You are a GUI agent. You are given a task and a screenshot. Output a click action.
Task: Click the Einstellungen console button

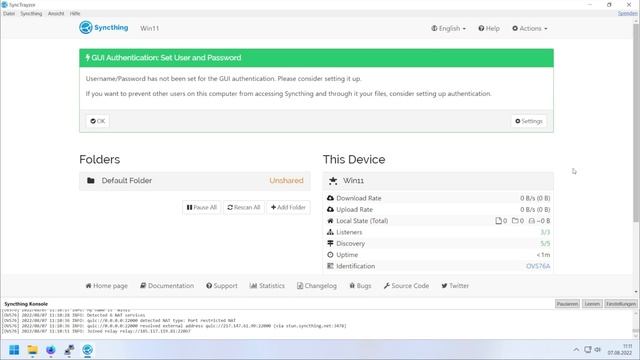620,304
